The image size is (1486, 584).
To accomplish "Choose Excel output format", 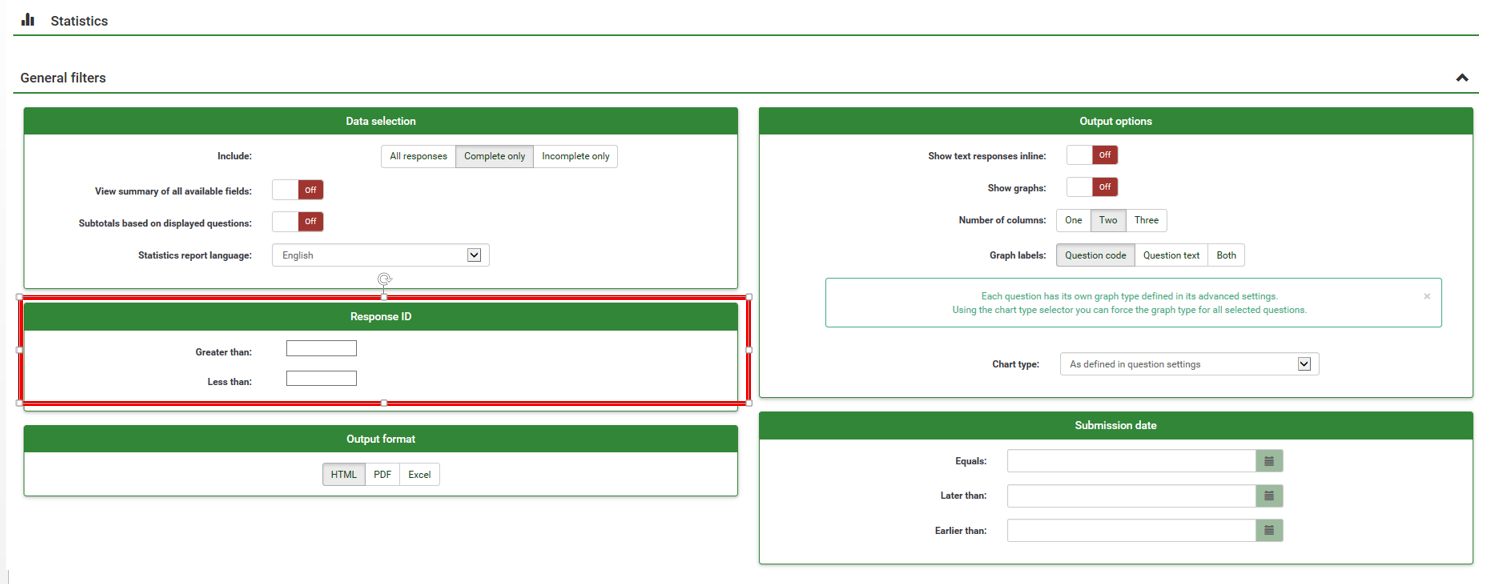I will point(420,474).
